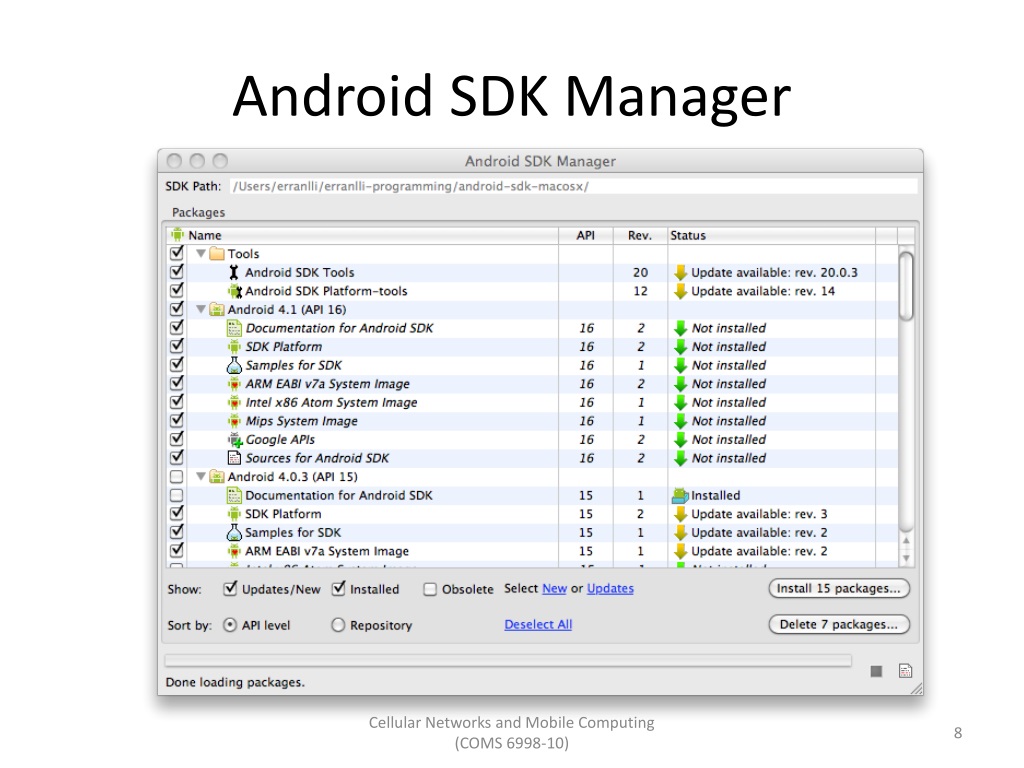Click the Status column header
This screenshot has height=768, width=1024.
click(771, 235)
